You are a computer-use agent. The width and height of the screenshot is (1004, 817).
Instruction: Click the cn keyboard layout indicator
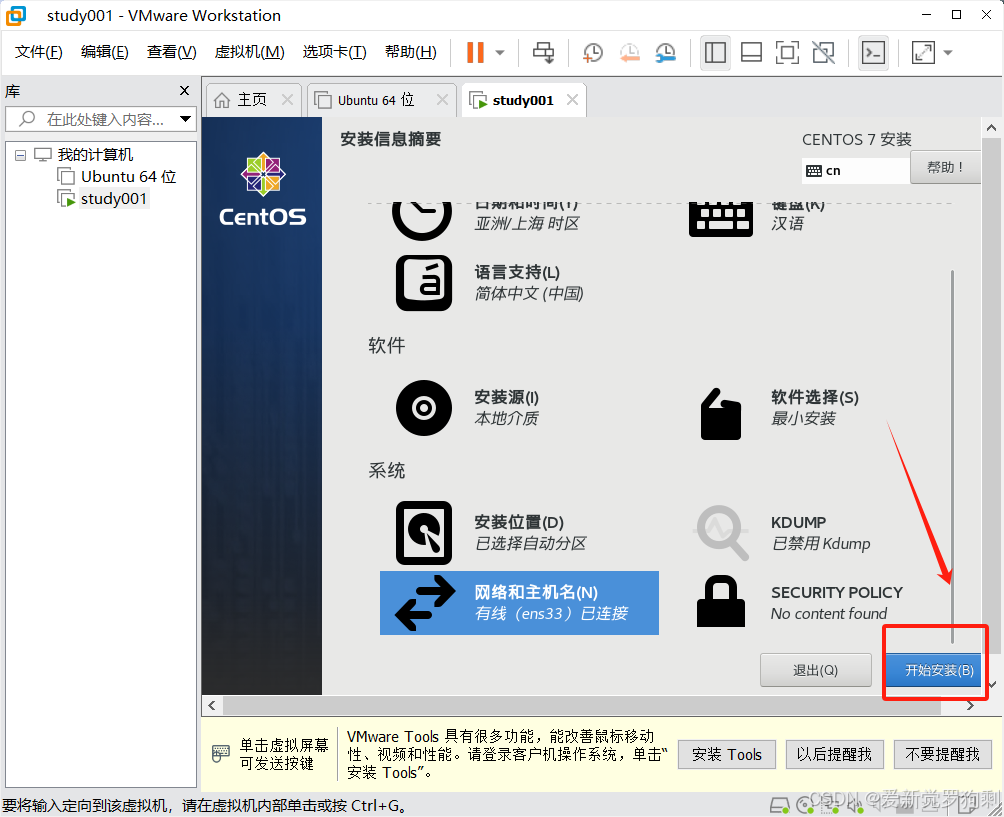point(855,170)
